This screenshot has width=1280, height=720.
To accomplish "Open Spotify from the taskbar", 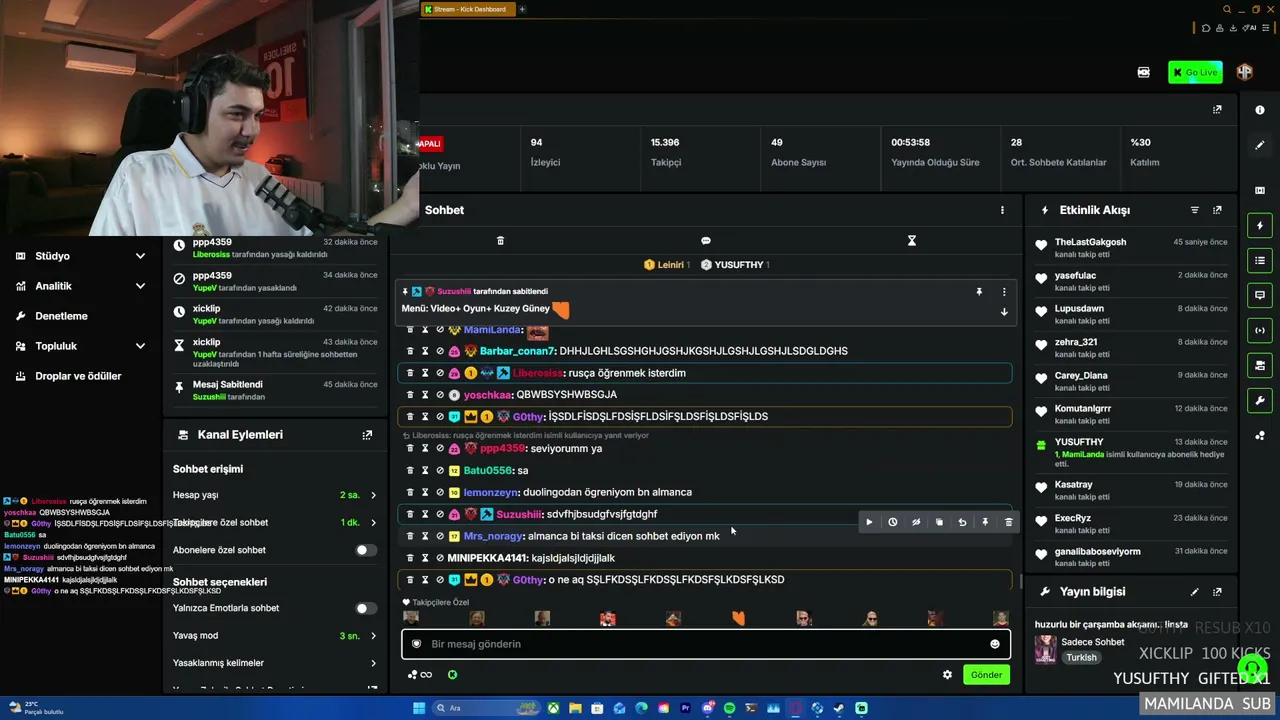I will coord(729,708).
